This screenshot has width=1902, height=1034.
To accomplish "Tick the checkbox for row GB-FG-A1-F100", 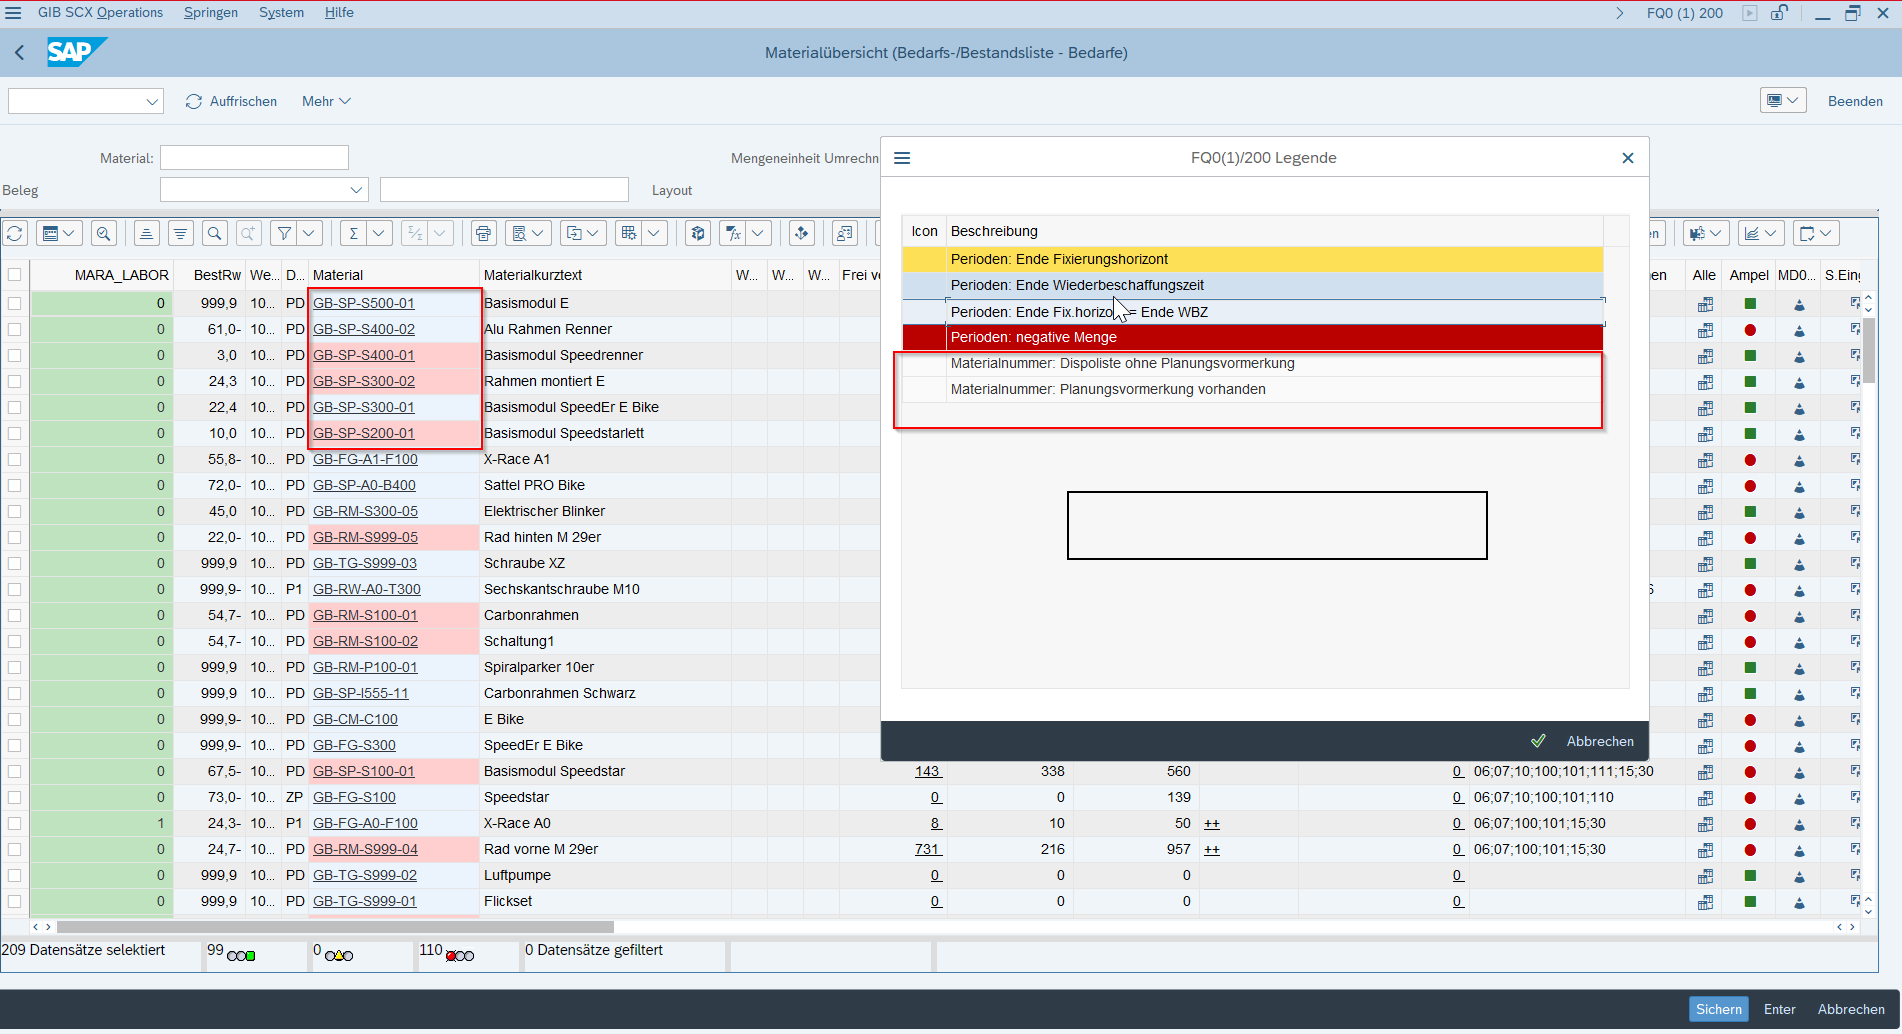I will click(15, 459).
